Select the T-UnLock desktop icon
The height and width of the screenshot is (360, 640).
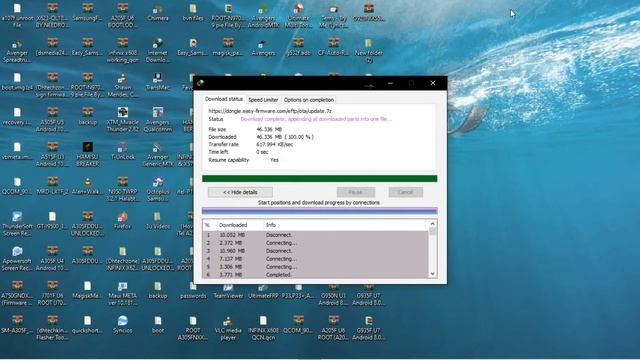(122, 151)
